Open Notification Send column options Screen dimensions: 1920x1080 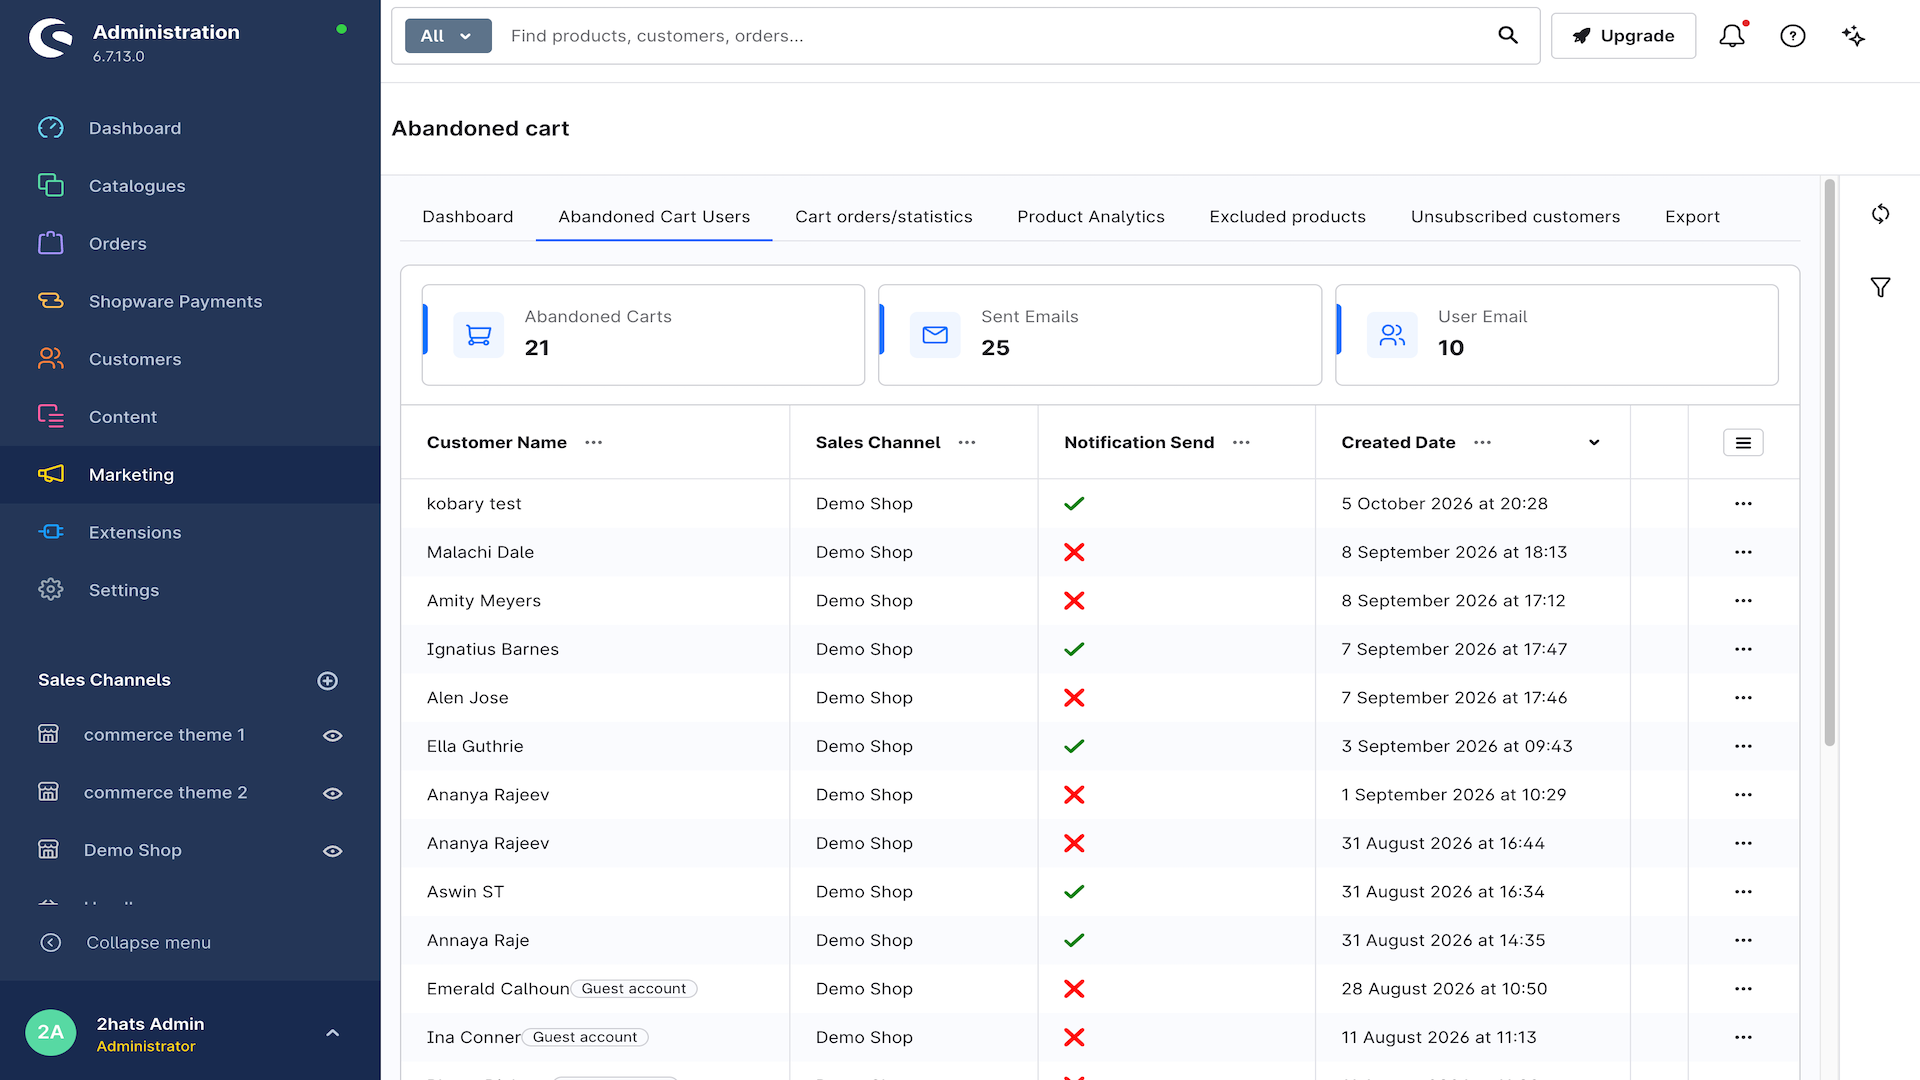[x=1241, y=443]
